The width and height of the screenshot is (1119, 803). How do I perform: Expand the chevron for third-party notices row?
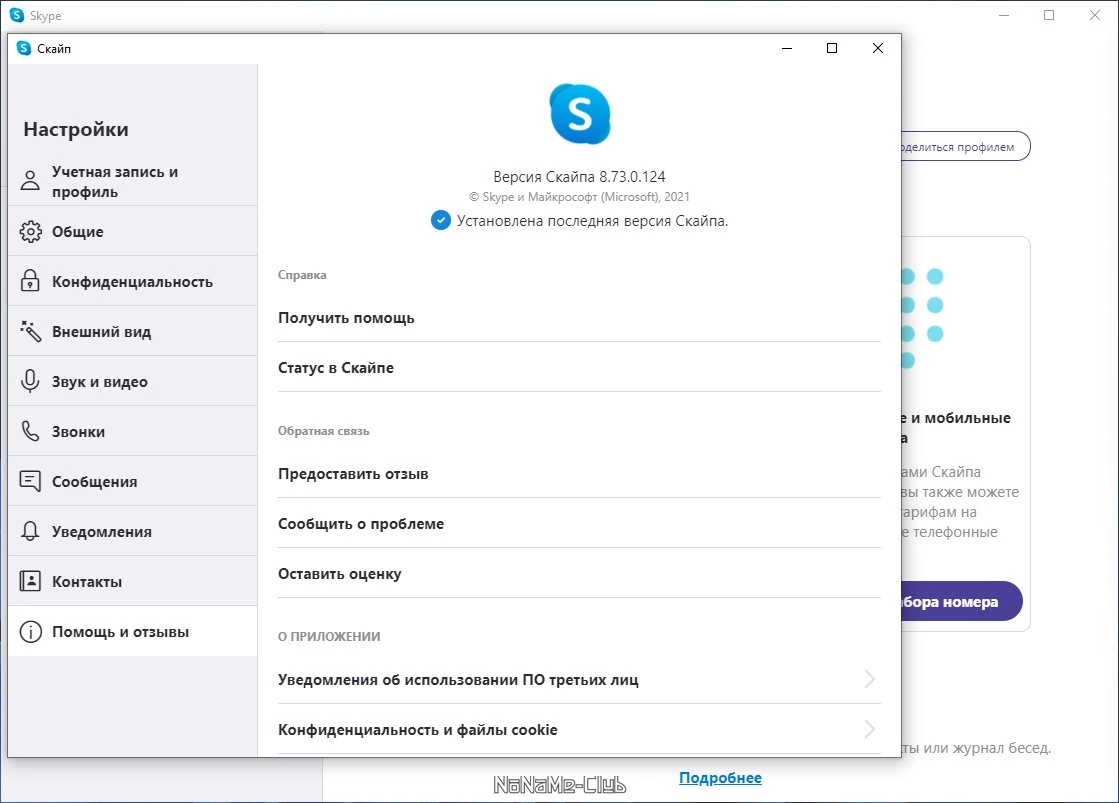click(x=869, y=679)
